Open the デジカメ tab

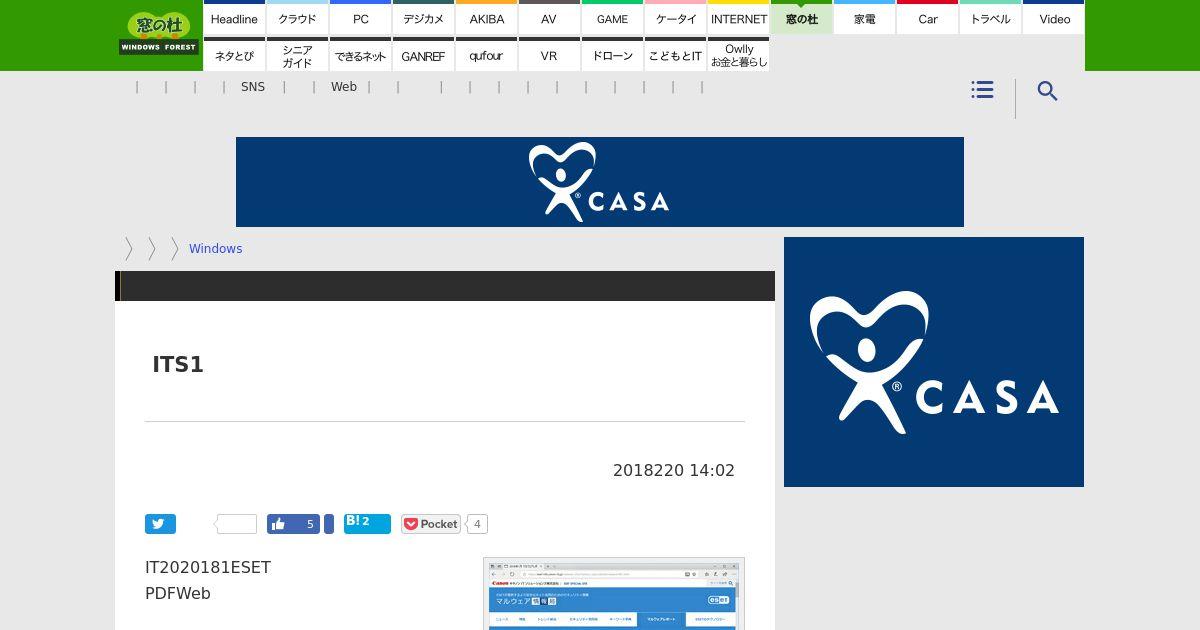click(x=423, y=18)
